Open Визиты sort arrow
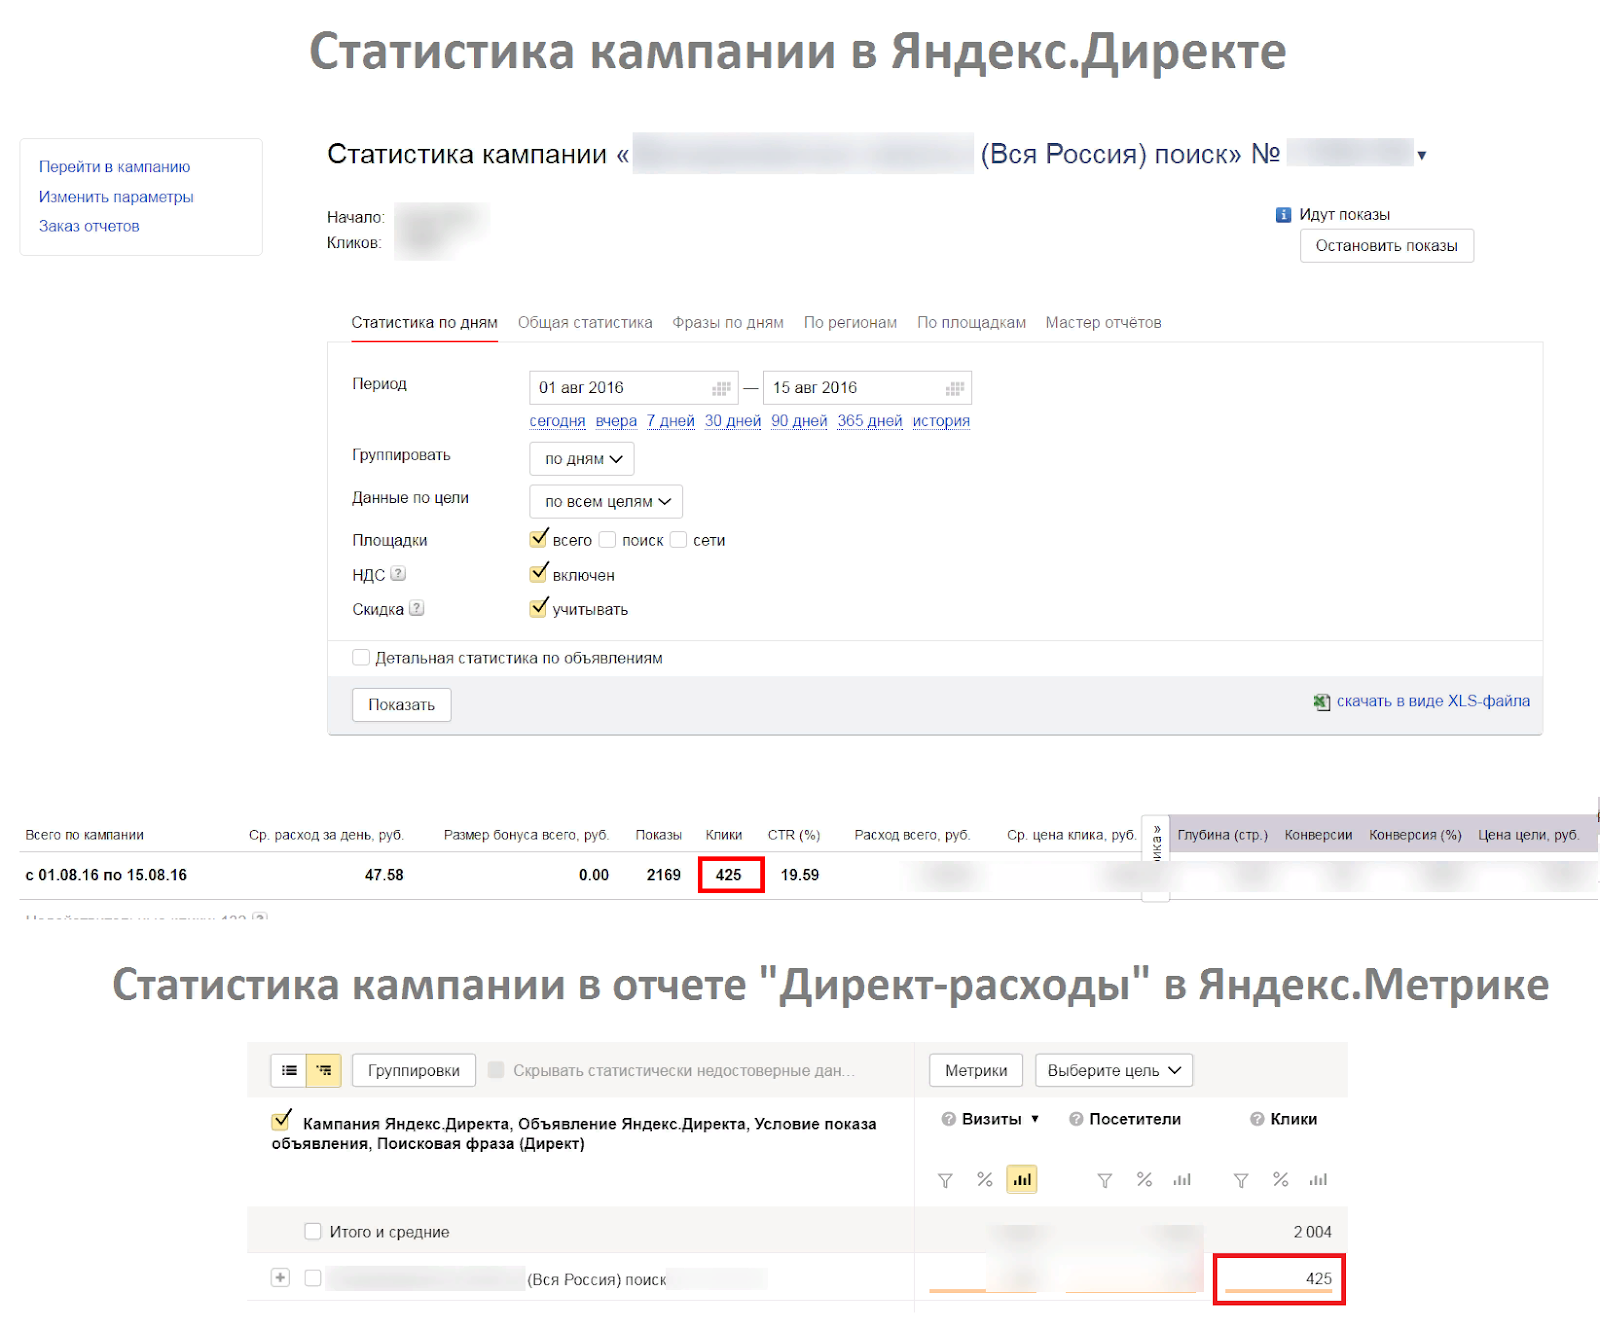 pyautogui.click(x=1035, y=1119)
